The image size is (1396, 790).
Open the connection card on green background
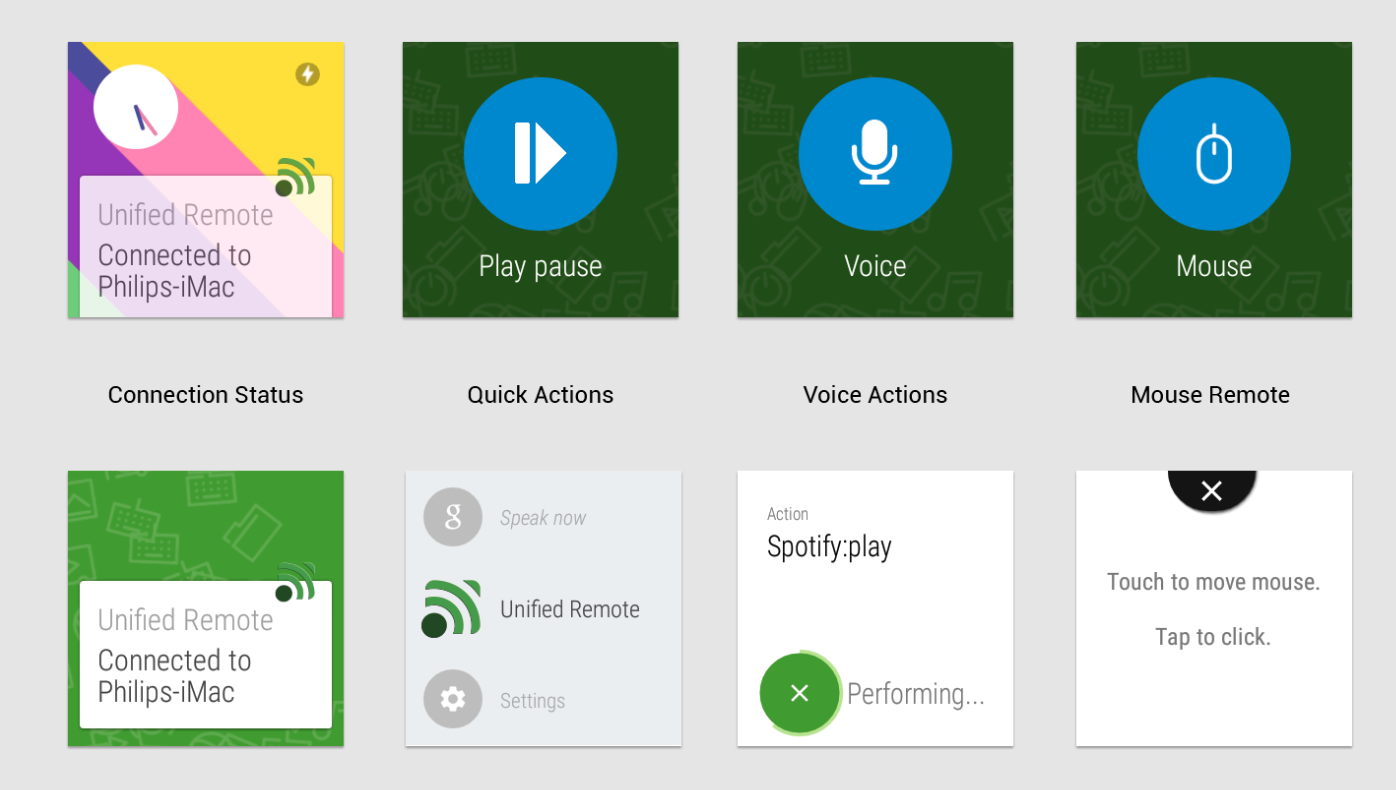(205, 655)
